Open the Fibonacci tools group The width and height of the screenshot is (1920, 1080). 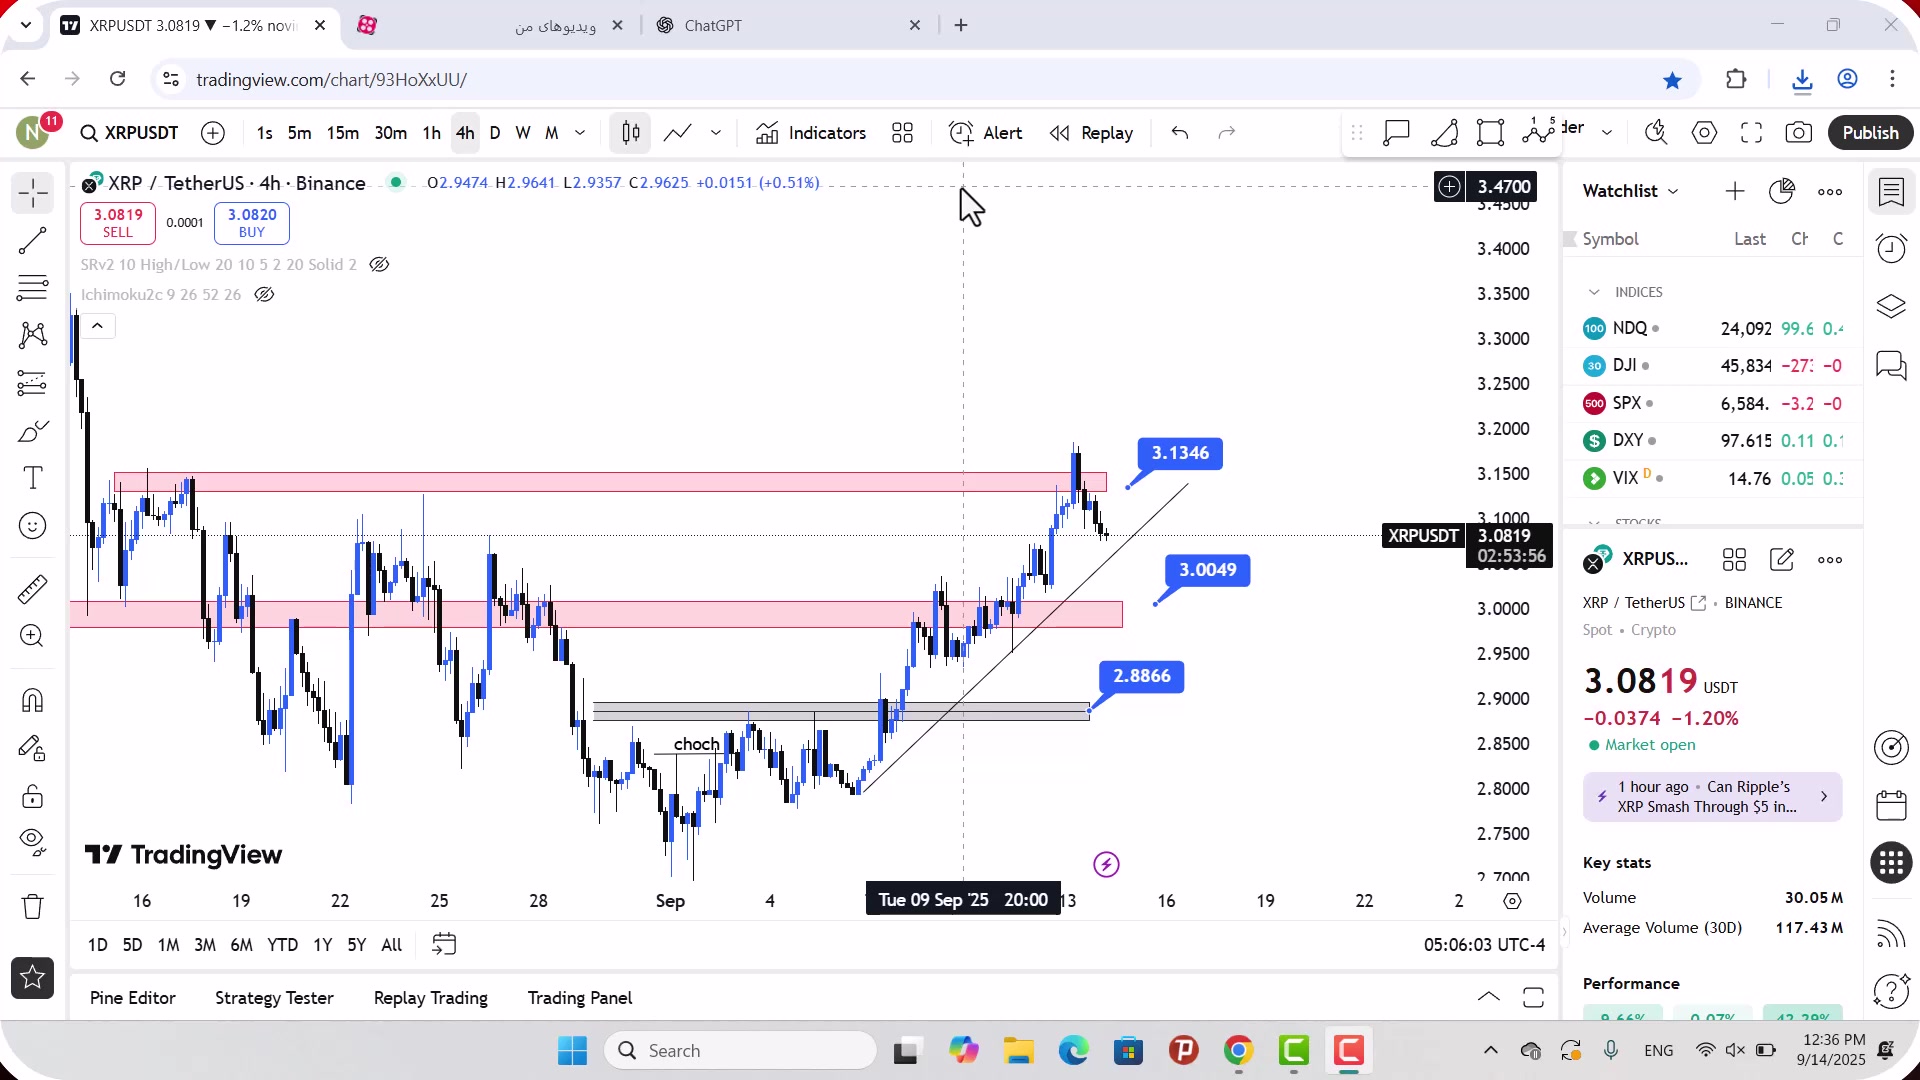tap(33, 288)
